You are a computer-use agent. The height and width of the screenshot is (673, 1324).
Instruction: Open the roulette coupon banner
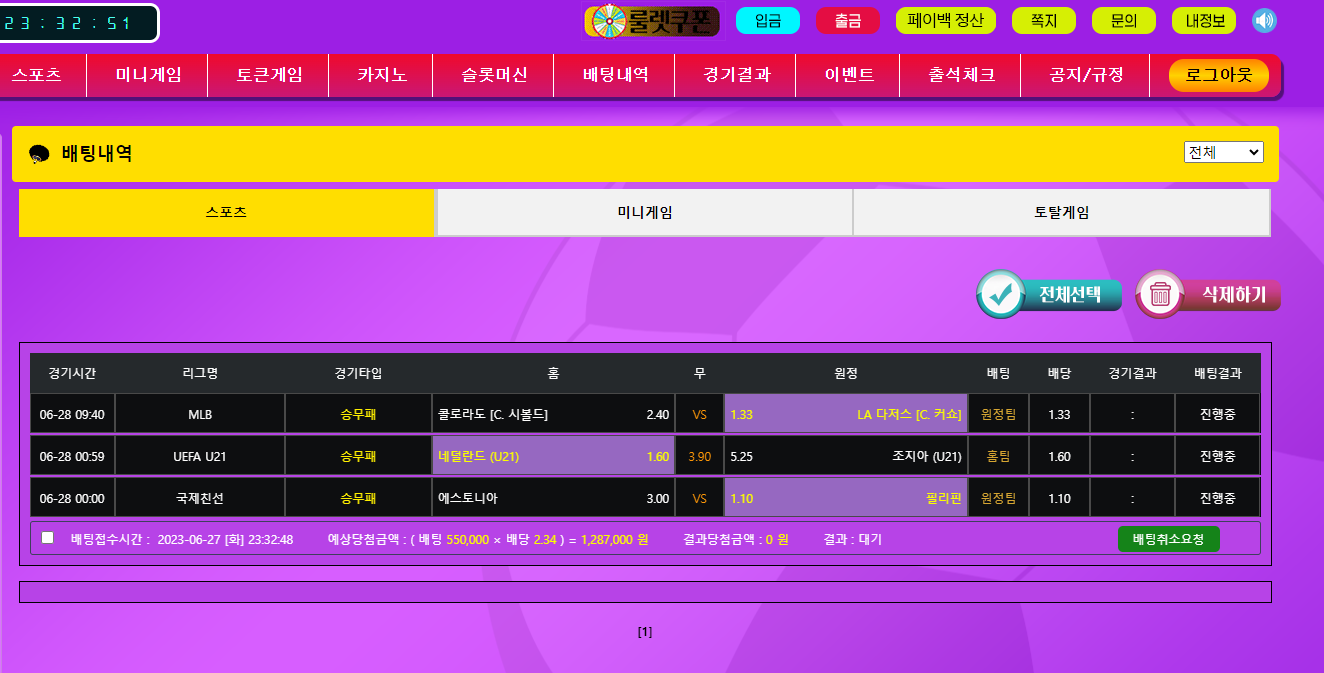pos(652,21)
